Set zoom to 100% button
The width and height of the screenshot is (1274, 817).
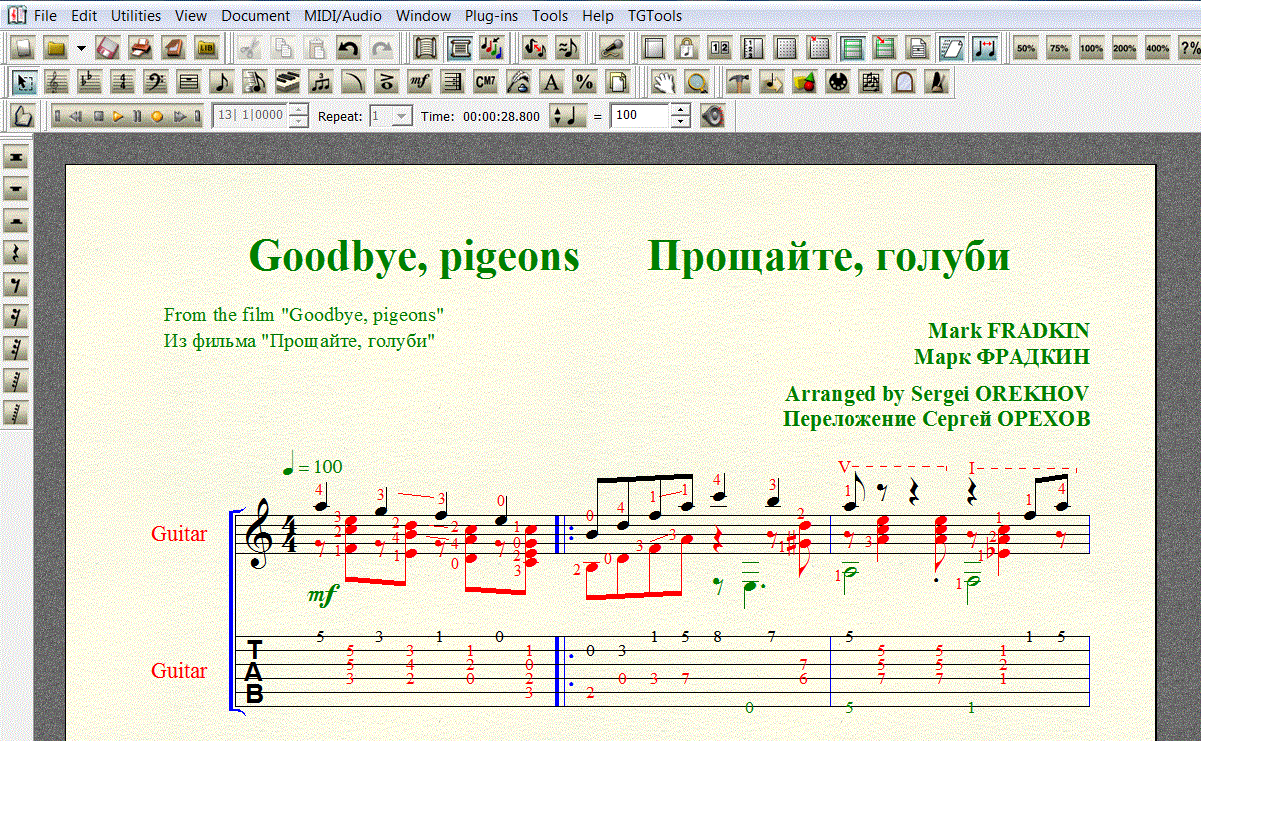tap(1092, 48)
